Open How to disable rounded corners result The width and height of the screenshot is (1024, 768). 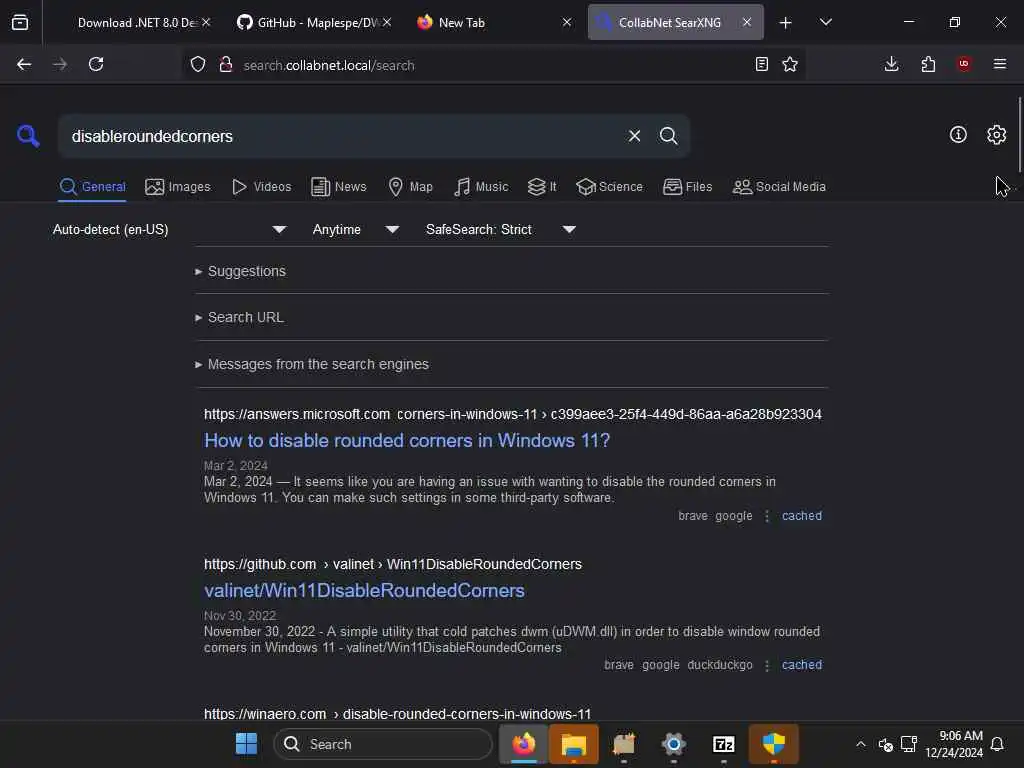click(x=407, y=441)
